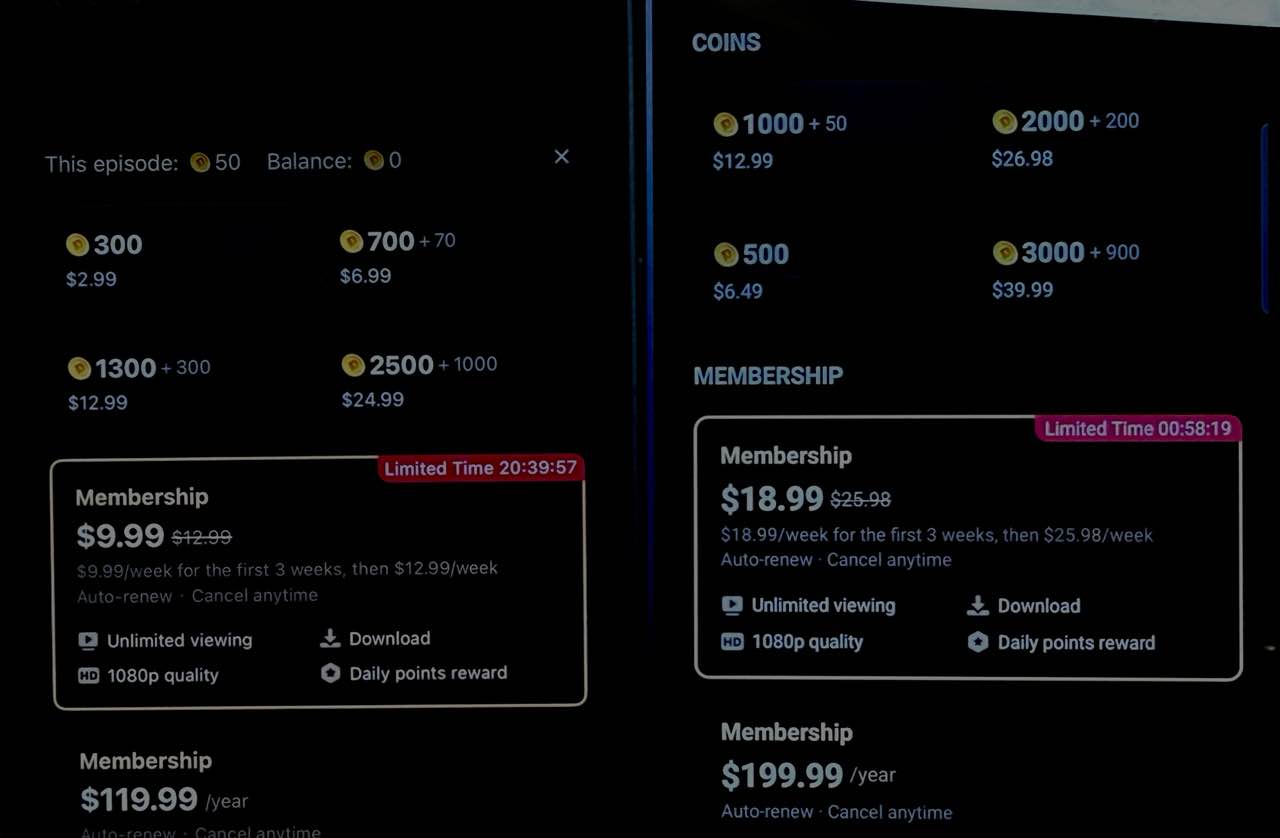Screen dimensions: 1280x838
Task: Click the HD 1080p quality icon in $9.99 plan
Action: click(x=88, y=675)
